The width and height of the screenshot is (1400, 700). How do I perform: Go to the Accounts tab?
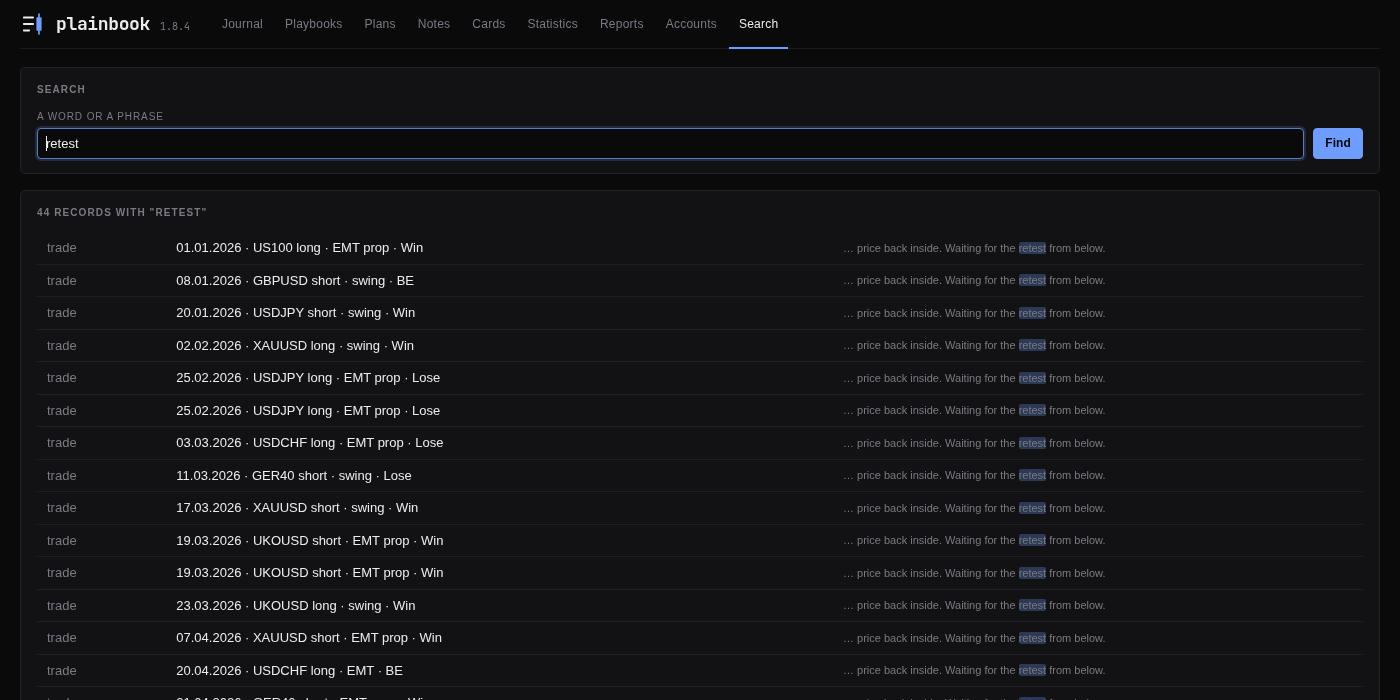[691, 24]
